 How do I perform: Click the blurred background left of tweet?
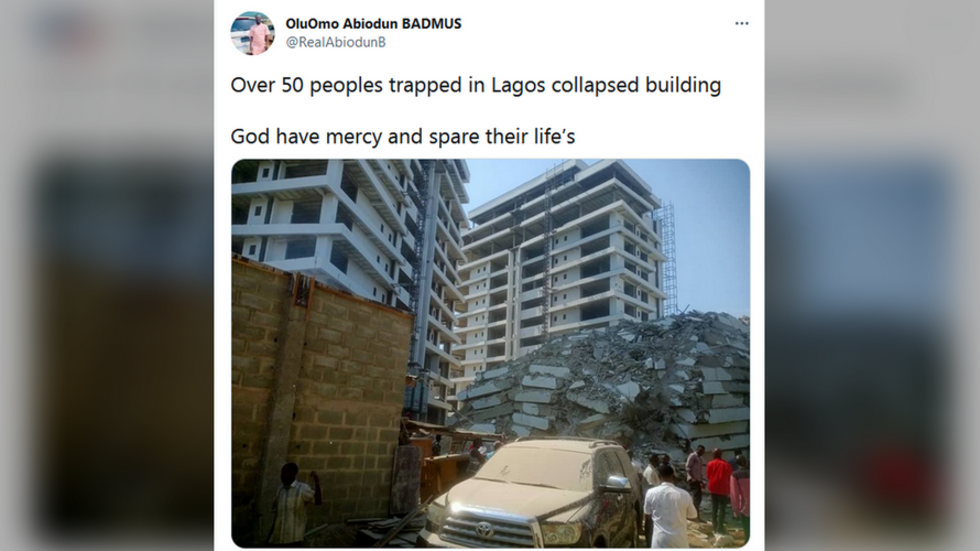pos(107,276)
